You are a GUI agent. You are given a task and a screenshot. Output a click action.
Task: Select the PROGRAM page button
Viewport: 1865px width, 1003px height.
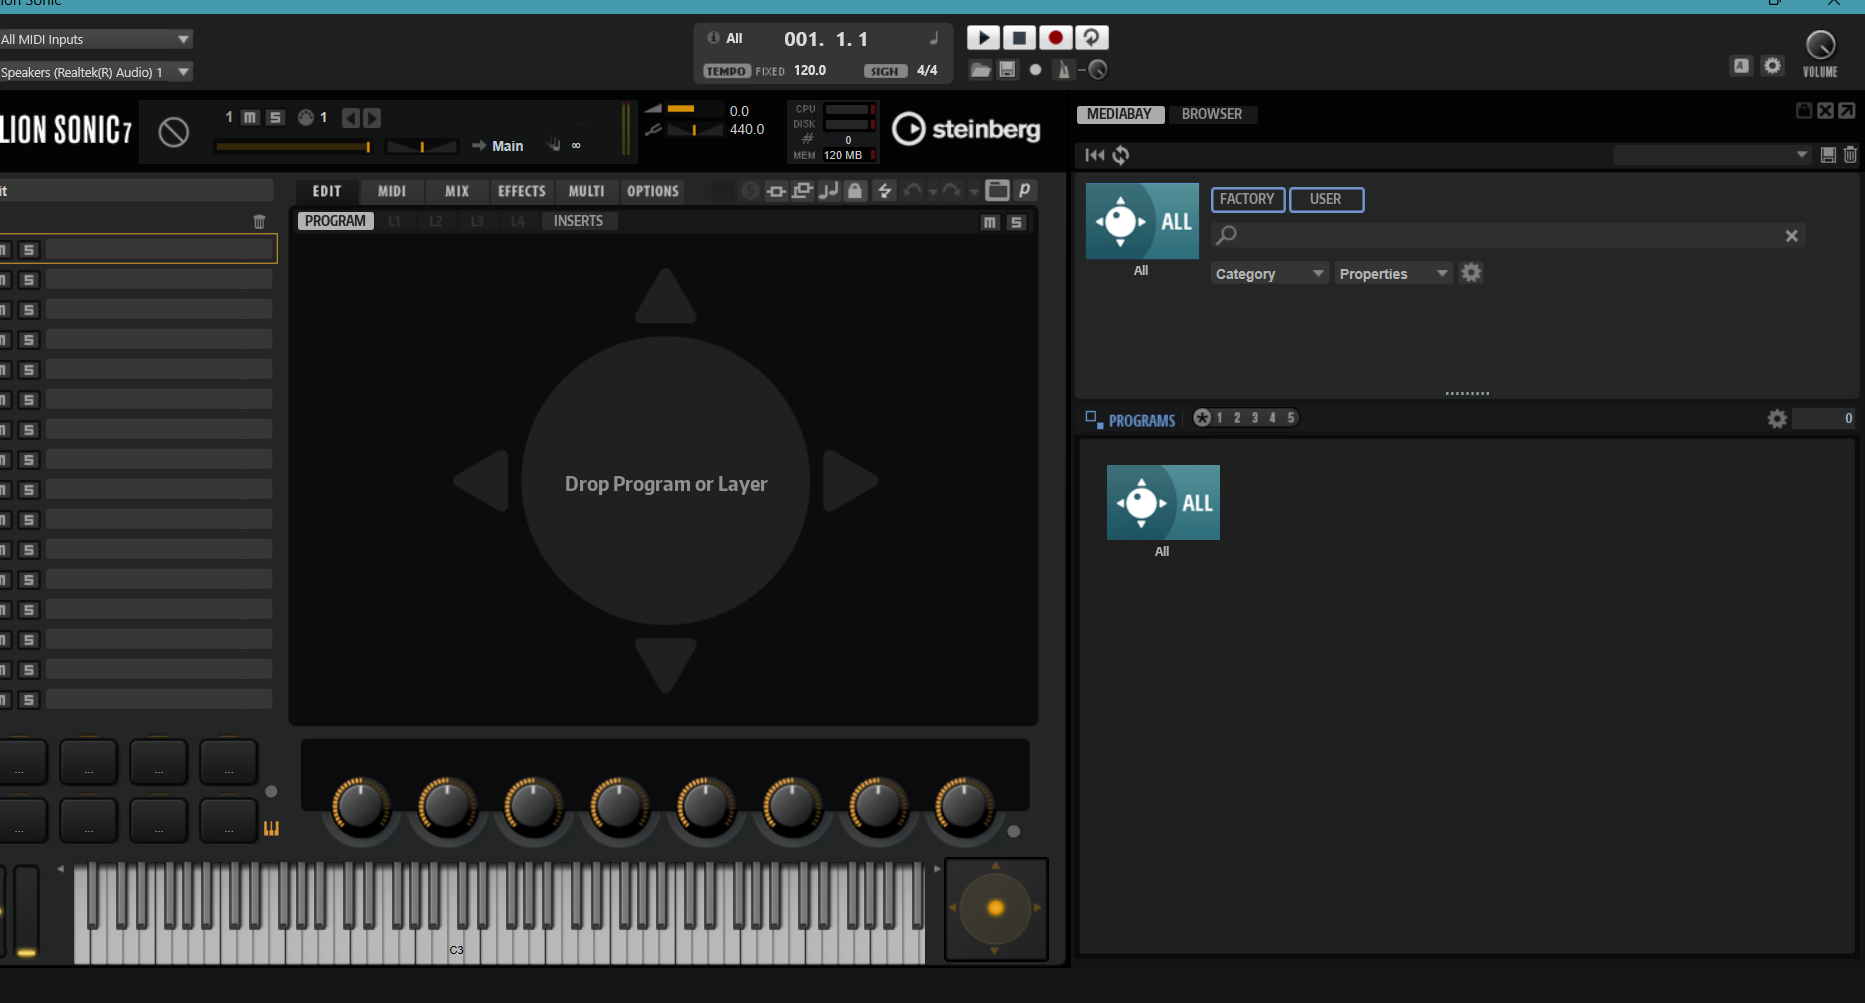coord(335,221)
